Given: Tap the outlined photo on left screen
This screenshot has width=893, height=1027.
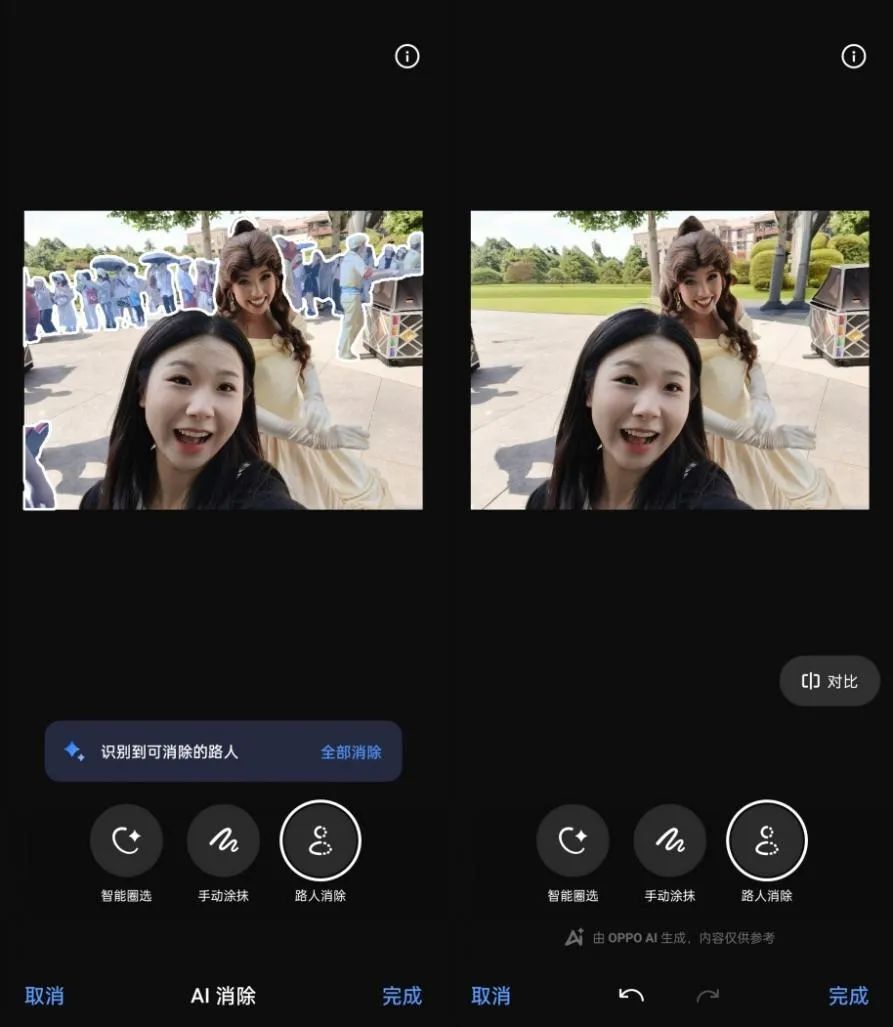Looking at the screenshot, I should (x=223, y=360).
